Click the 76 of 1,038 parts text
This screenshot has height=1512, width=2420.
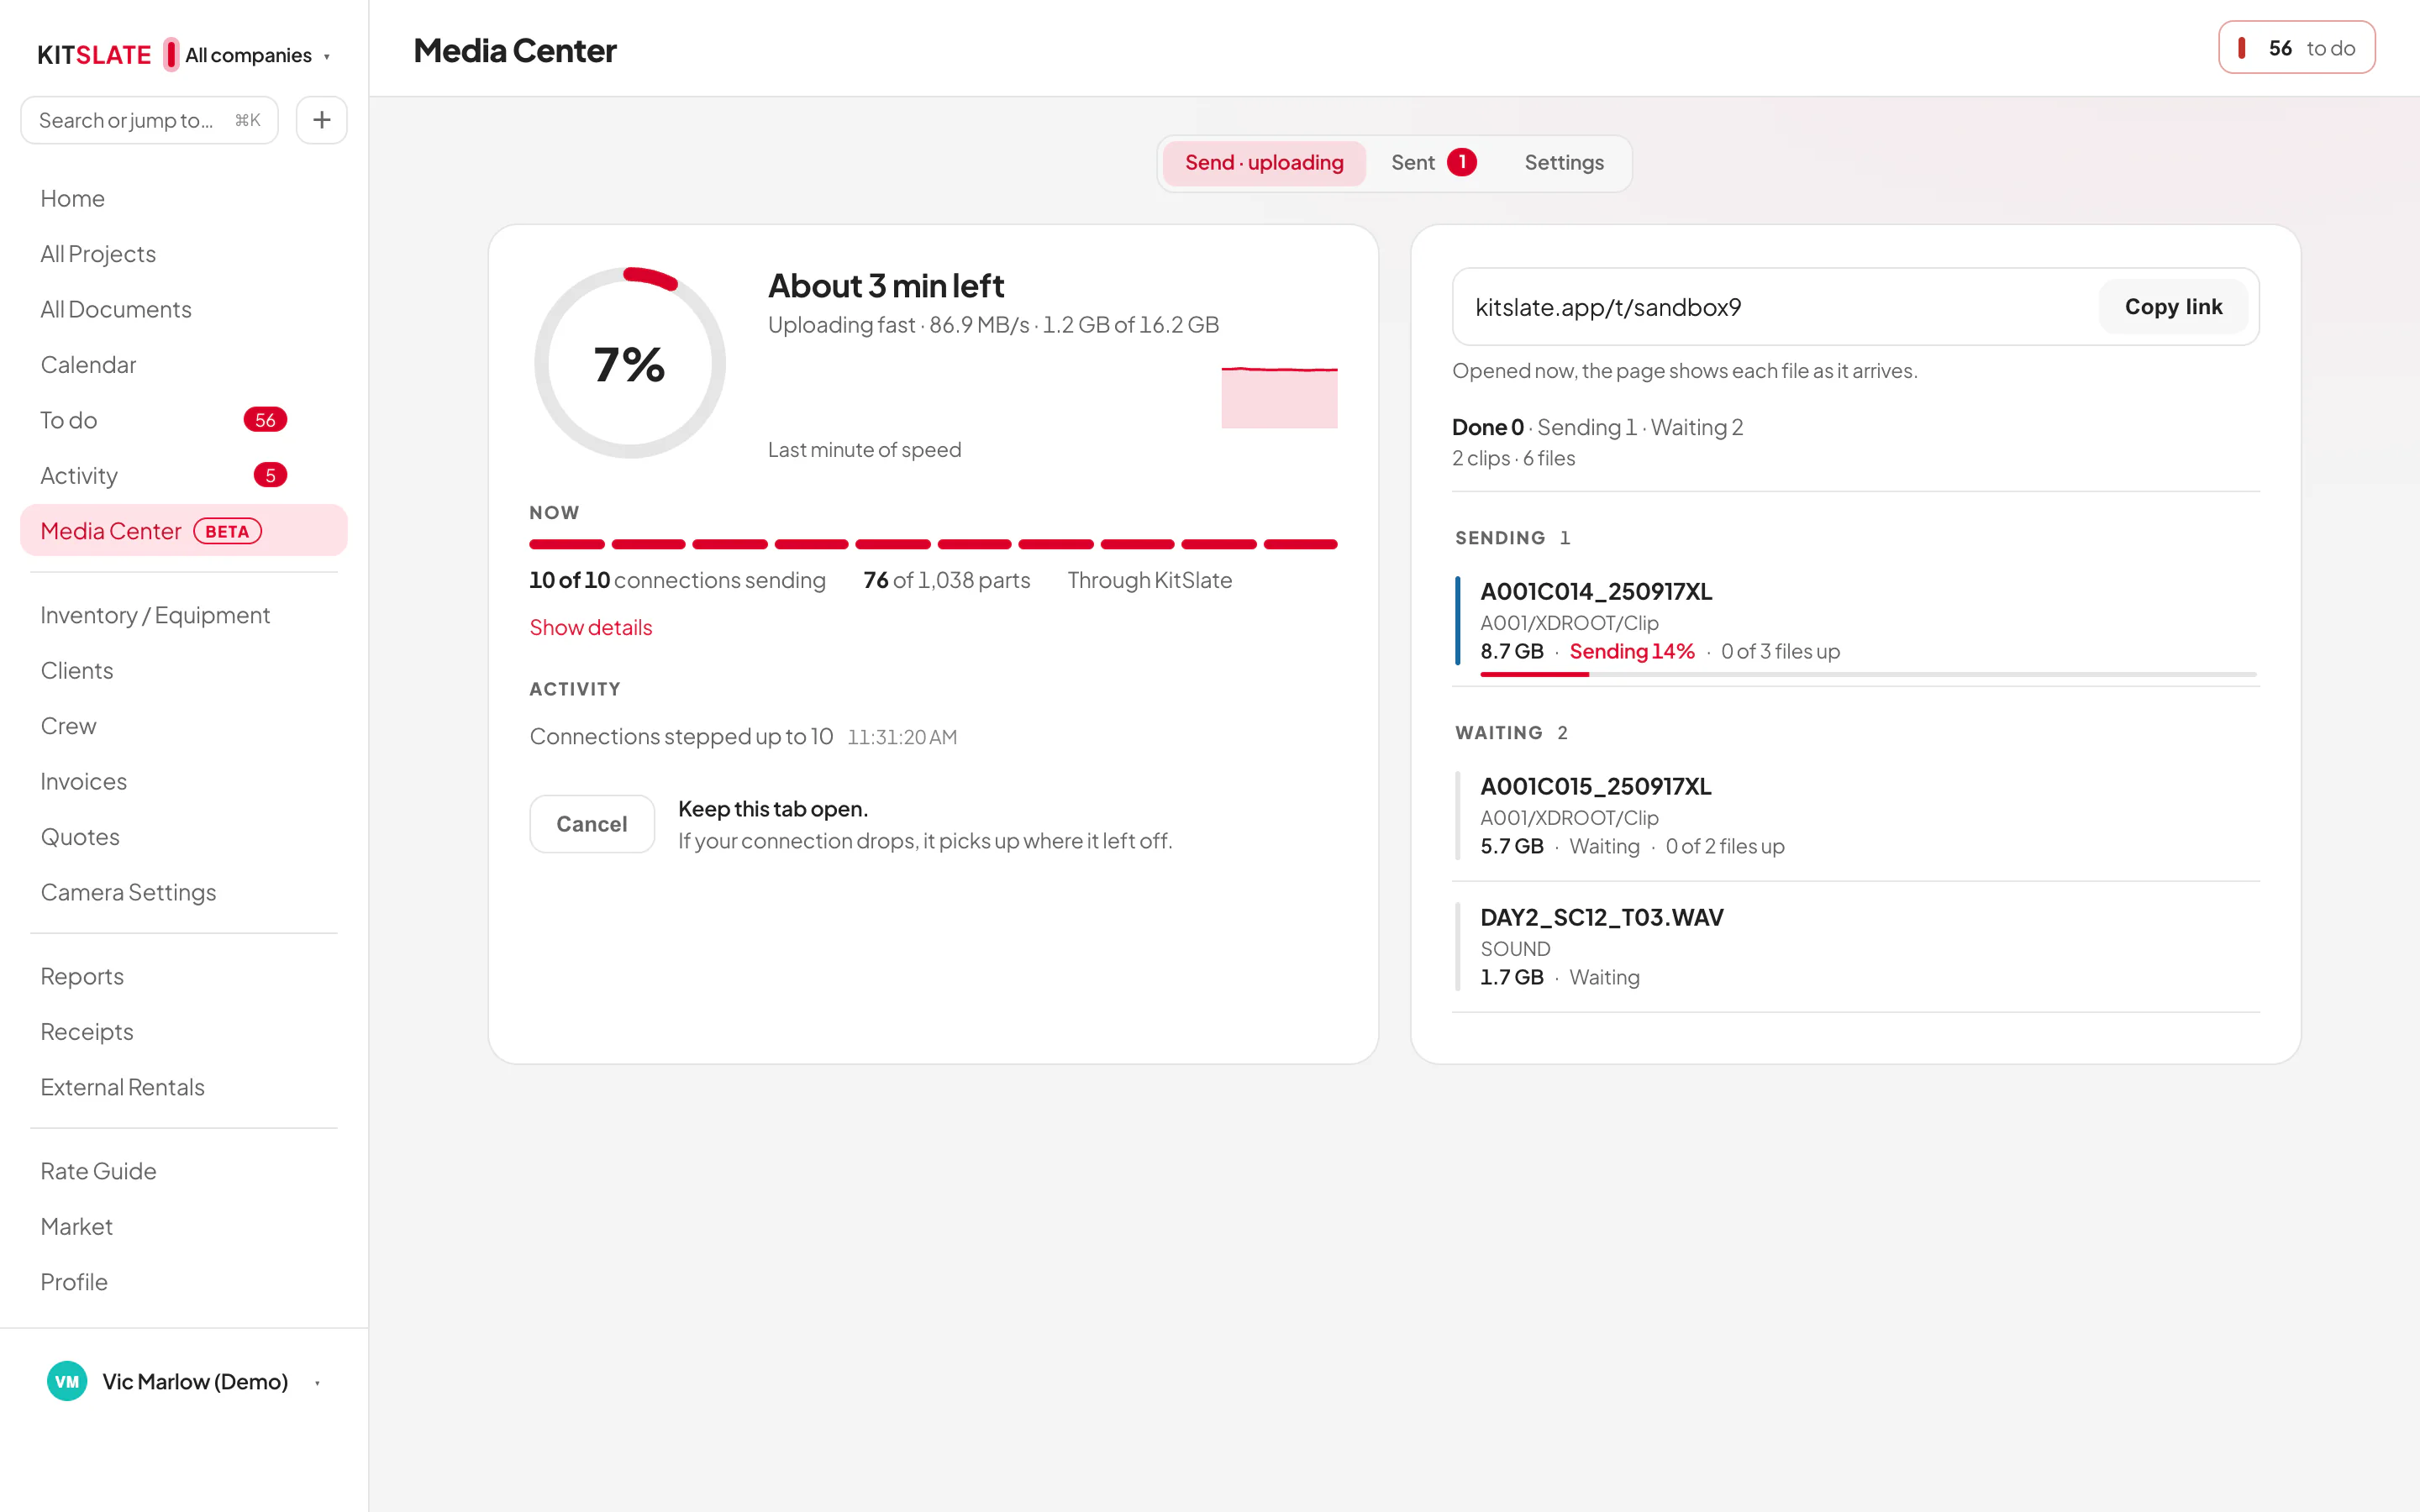[947, 580]
